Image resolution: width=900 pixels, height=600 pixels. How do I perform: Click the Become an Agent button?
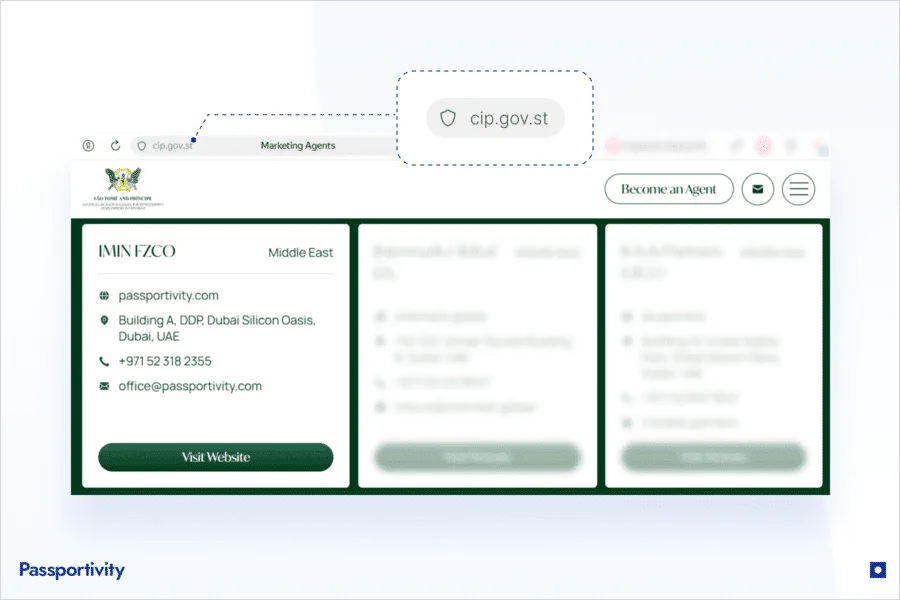pos(669,189)
